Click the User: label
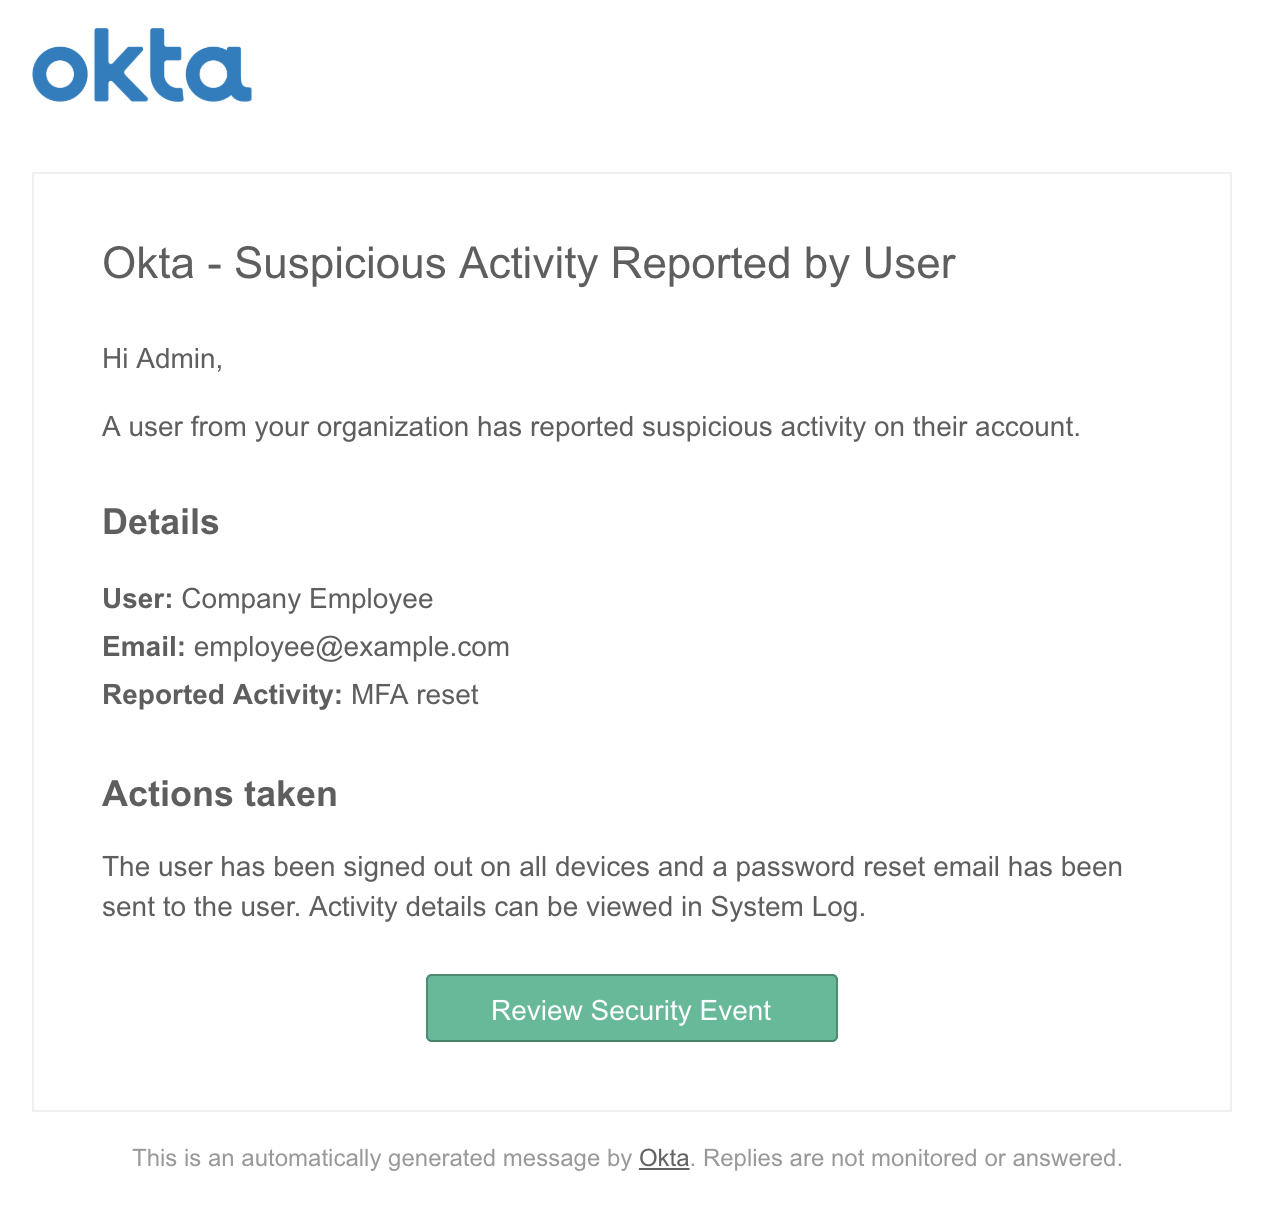The height and width of the screenshot is (1222, 1270). click(x=137, y=599)
